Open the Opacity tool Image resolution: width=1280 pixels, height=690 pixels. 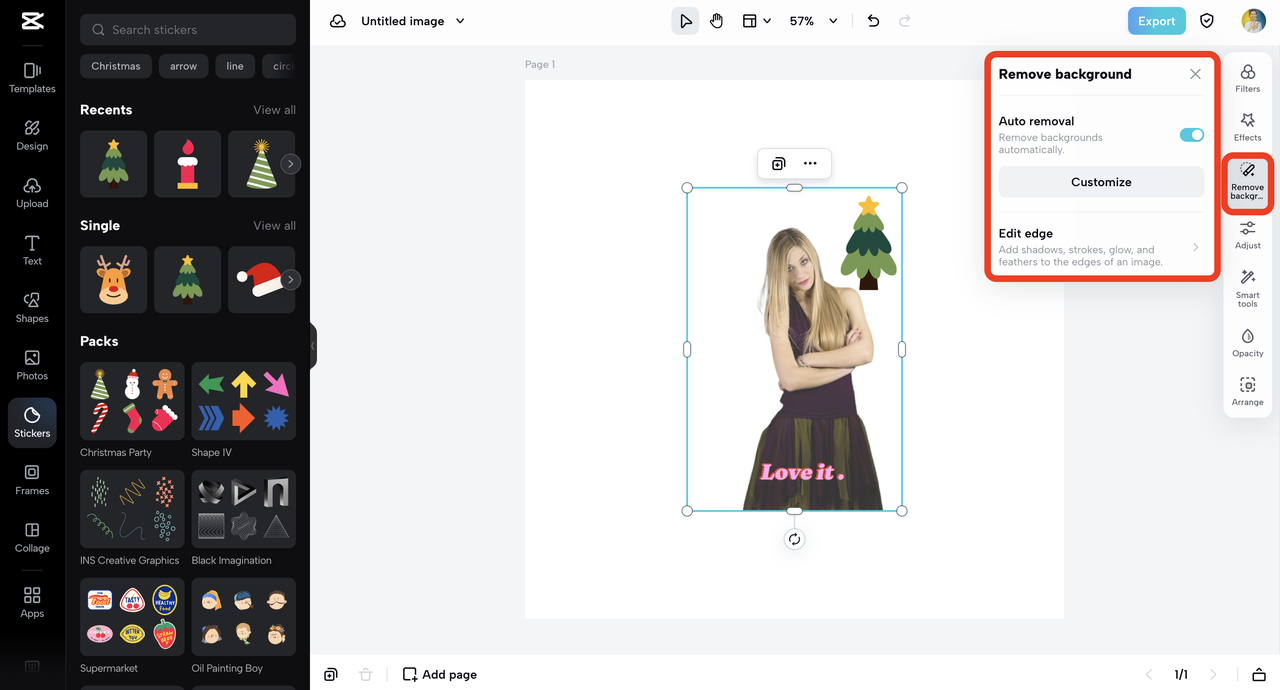tap(1248, 343)
